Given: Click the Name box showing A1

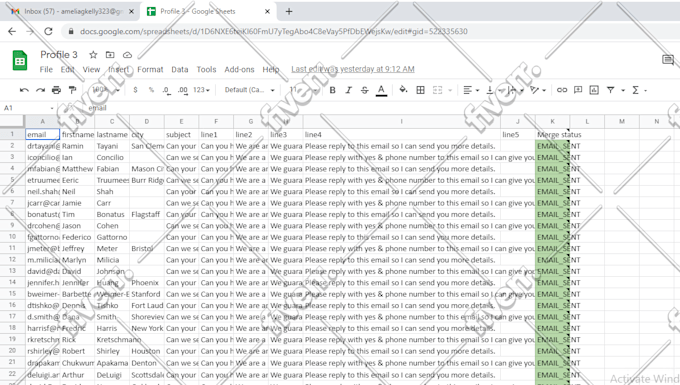Looking at the screenshot, I should coord(29,108).
